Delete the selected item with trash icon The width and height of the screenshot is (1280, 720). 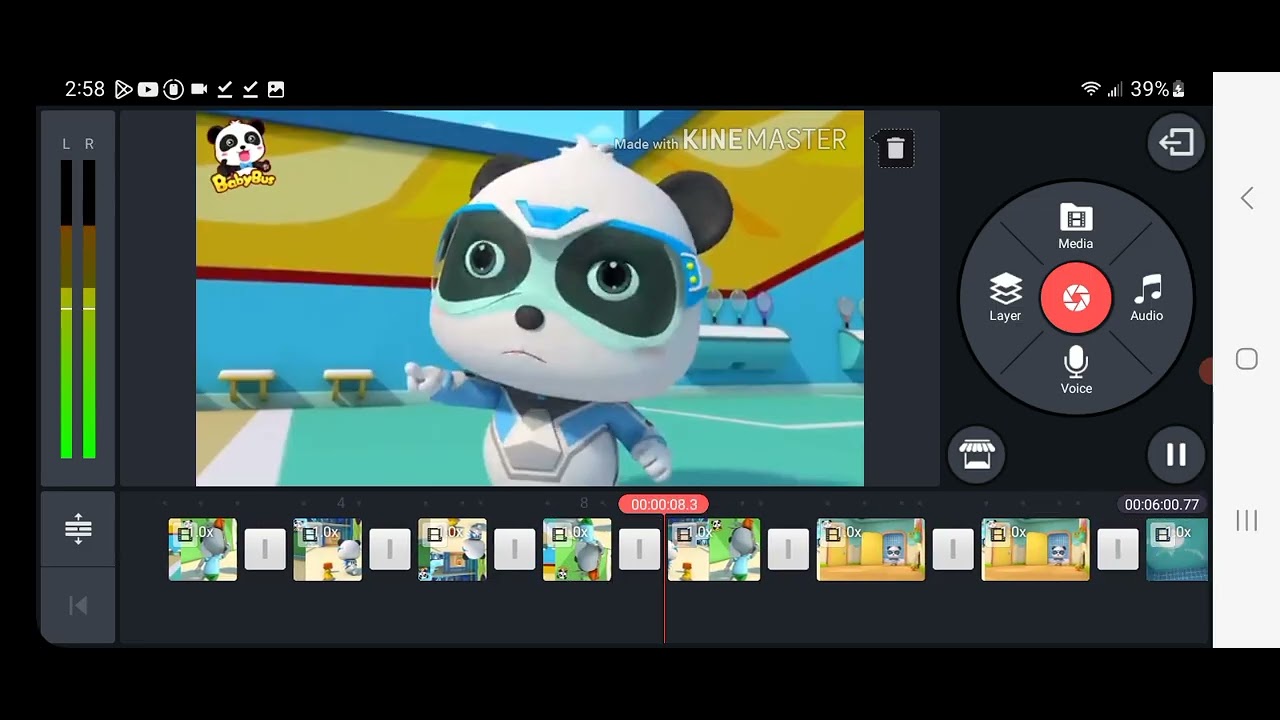tap(895, 148)
